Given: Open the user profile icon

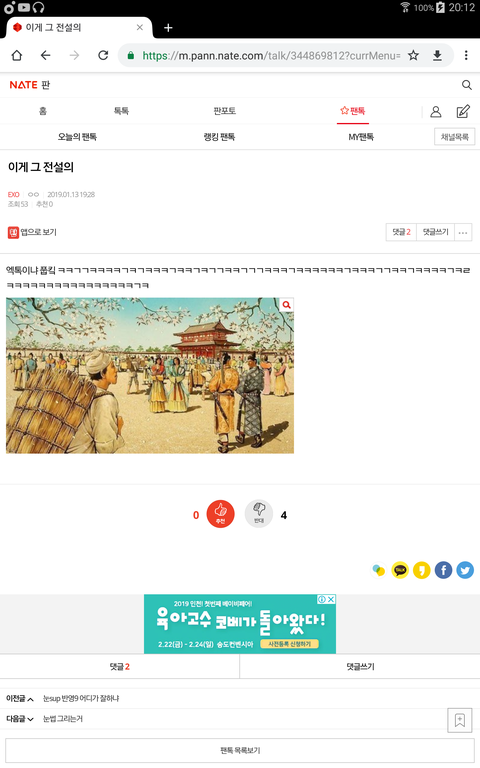Looking at the screenshot, I should [435, 112].
